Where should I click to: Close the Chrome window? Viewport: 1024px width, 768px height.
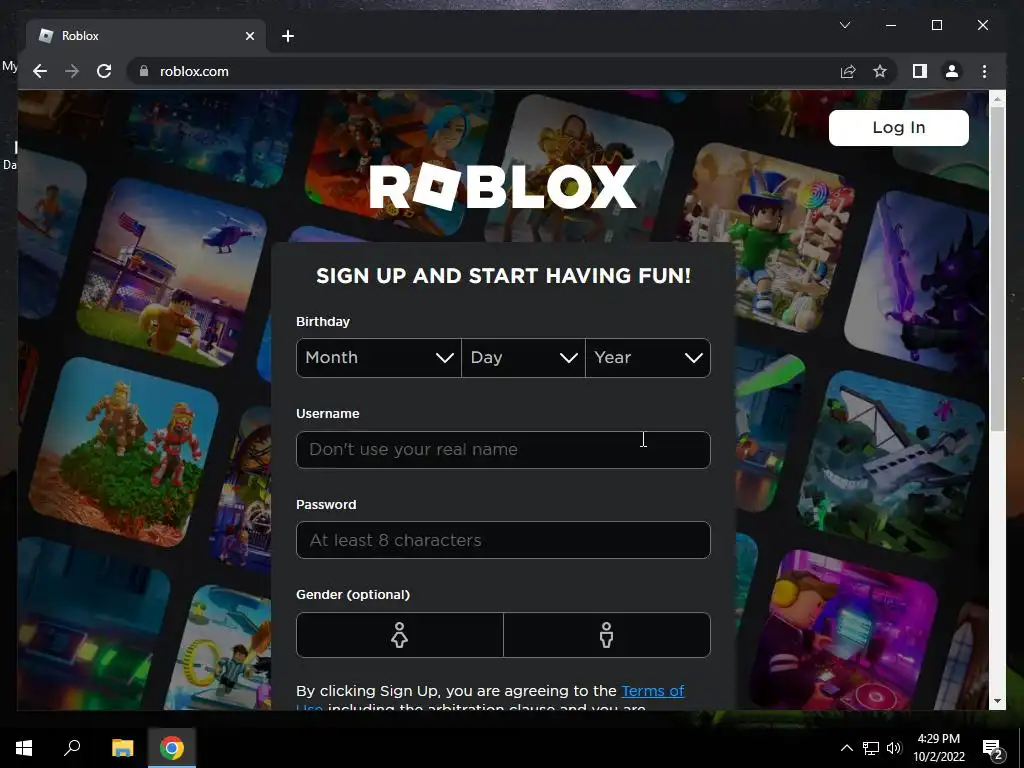982,25
